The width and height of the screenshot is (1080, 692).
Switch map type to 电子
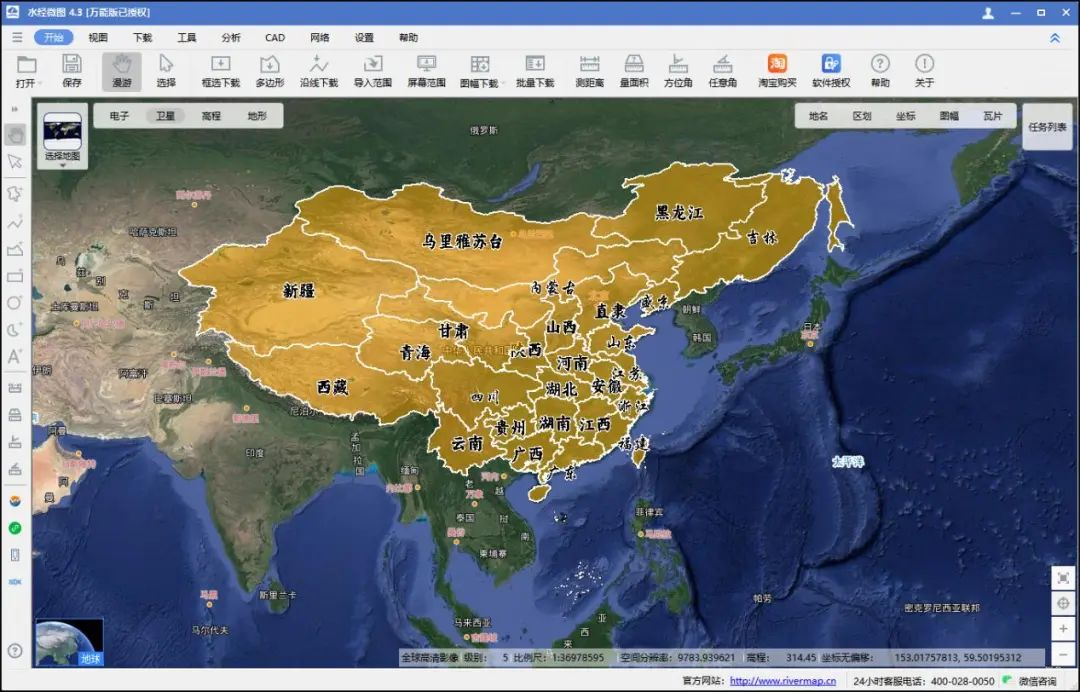tap(119, 116)
